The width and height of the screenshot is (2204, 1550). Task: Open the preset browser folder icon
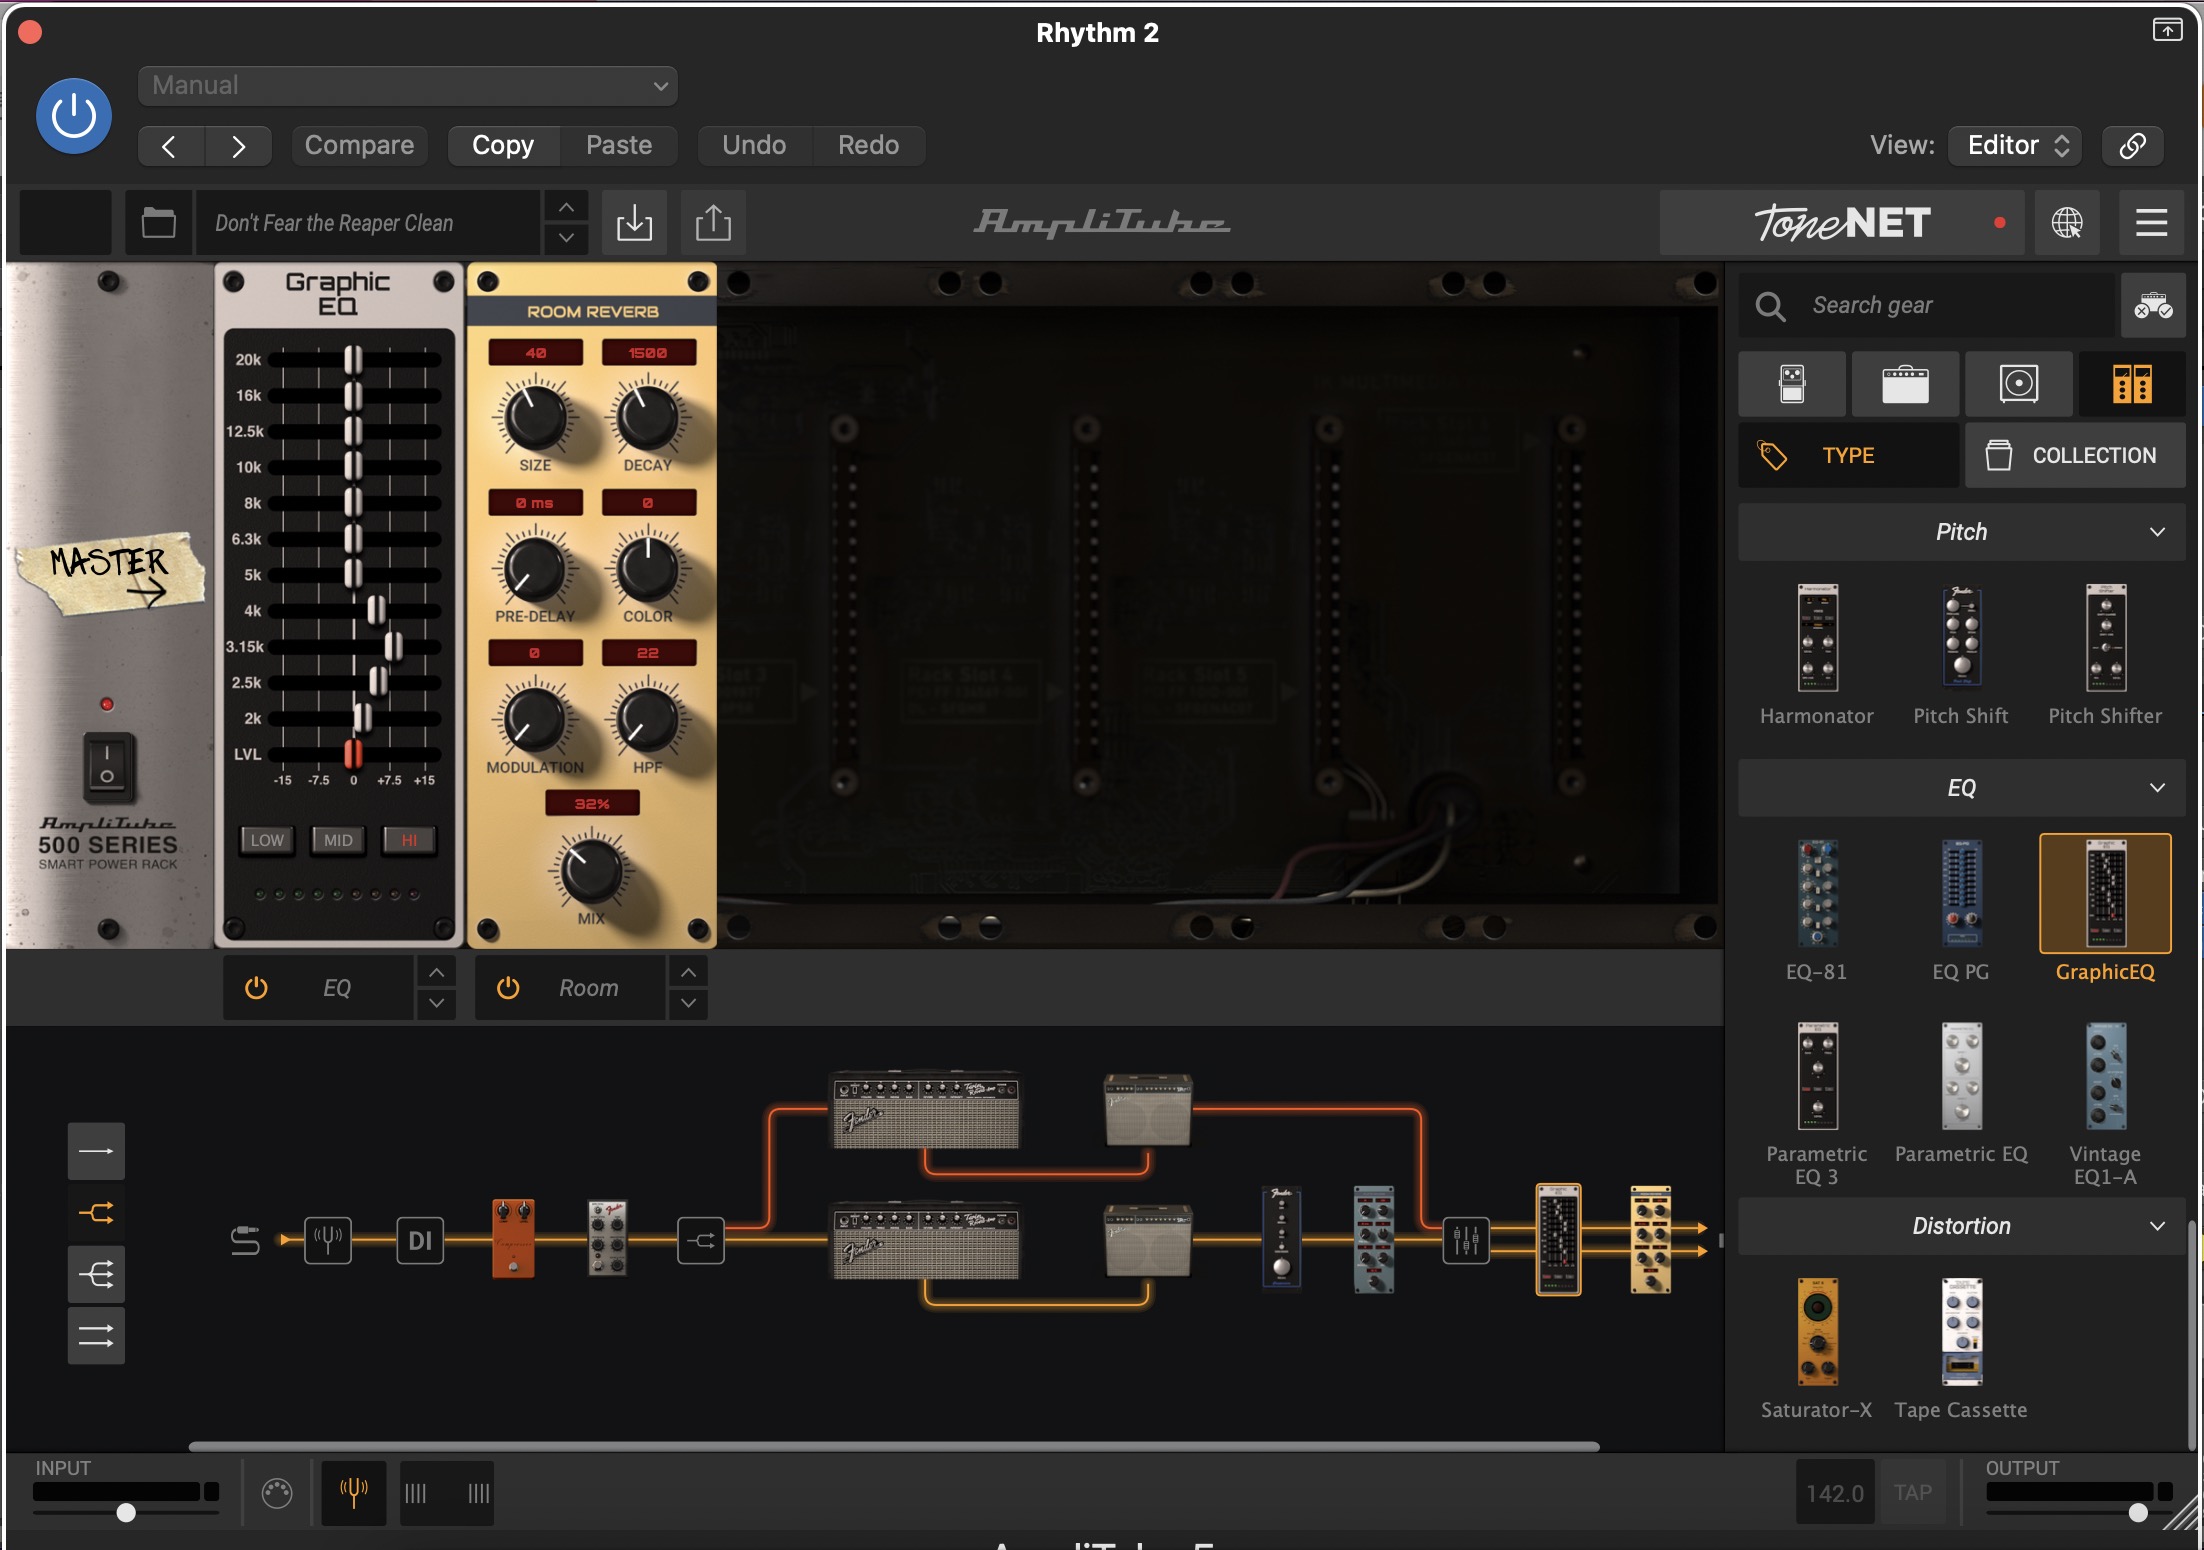click(158, 222)
